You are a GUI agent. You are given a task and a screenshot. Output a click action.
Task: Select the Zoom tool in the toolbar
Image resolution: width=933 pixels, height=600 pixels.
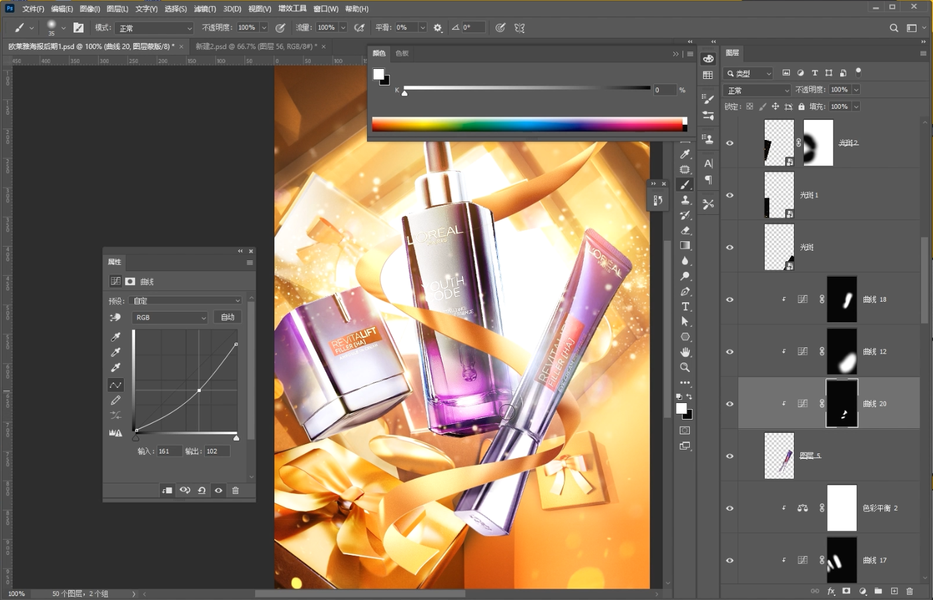(x=685, y=367)
